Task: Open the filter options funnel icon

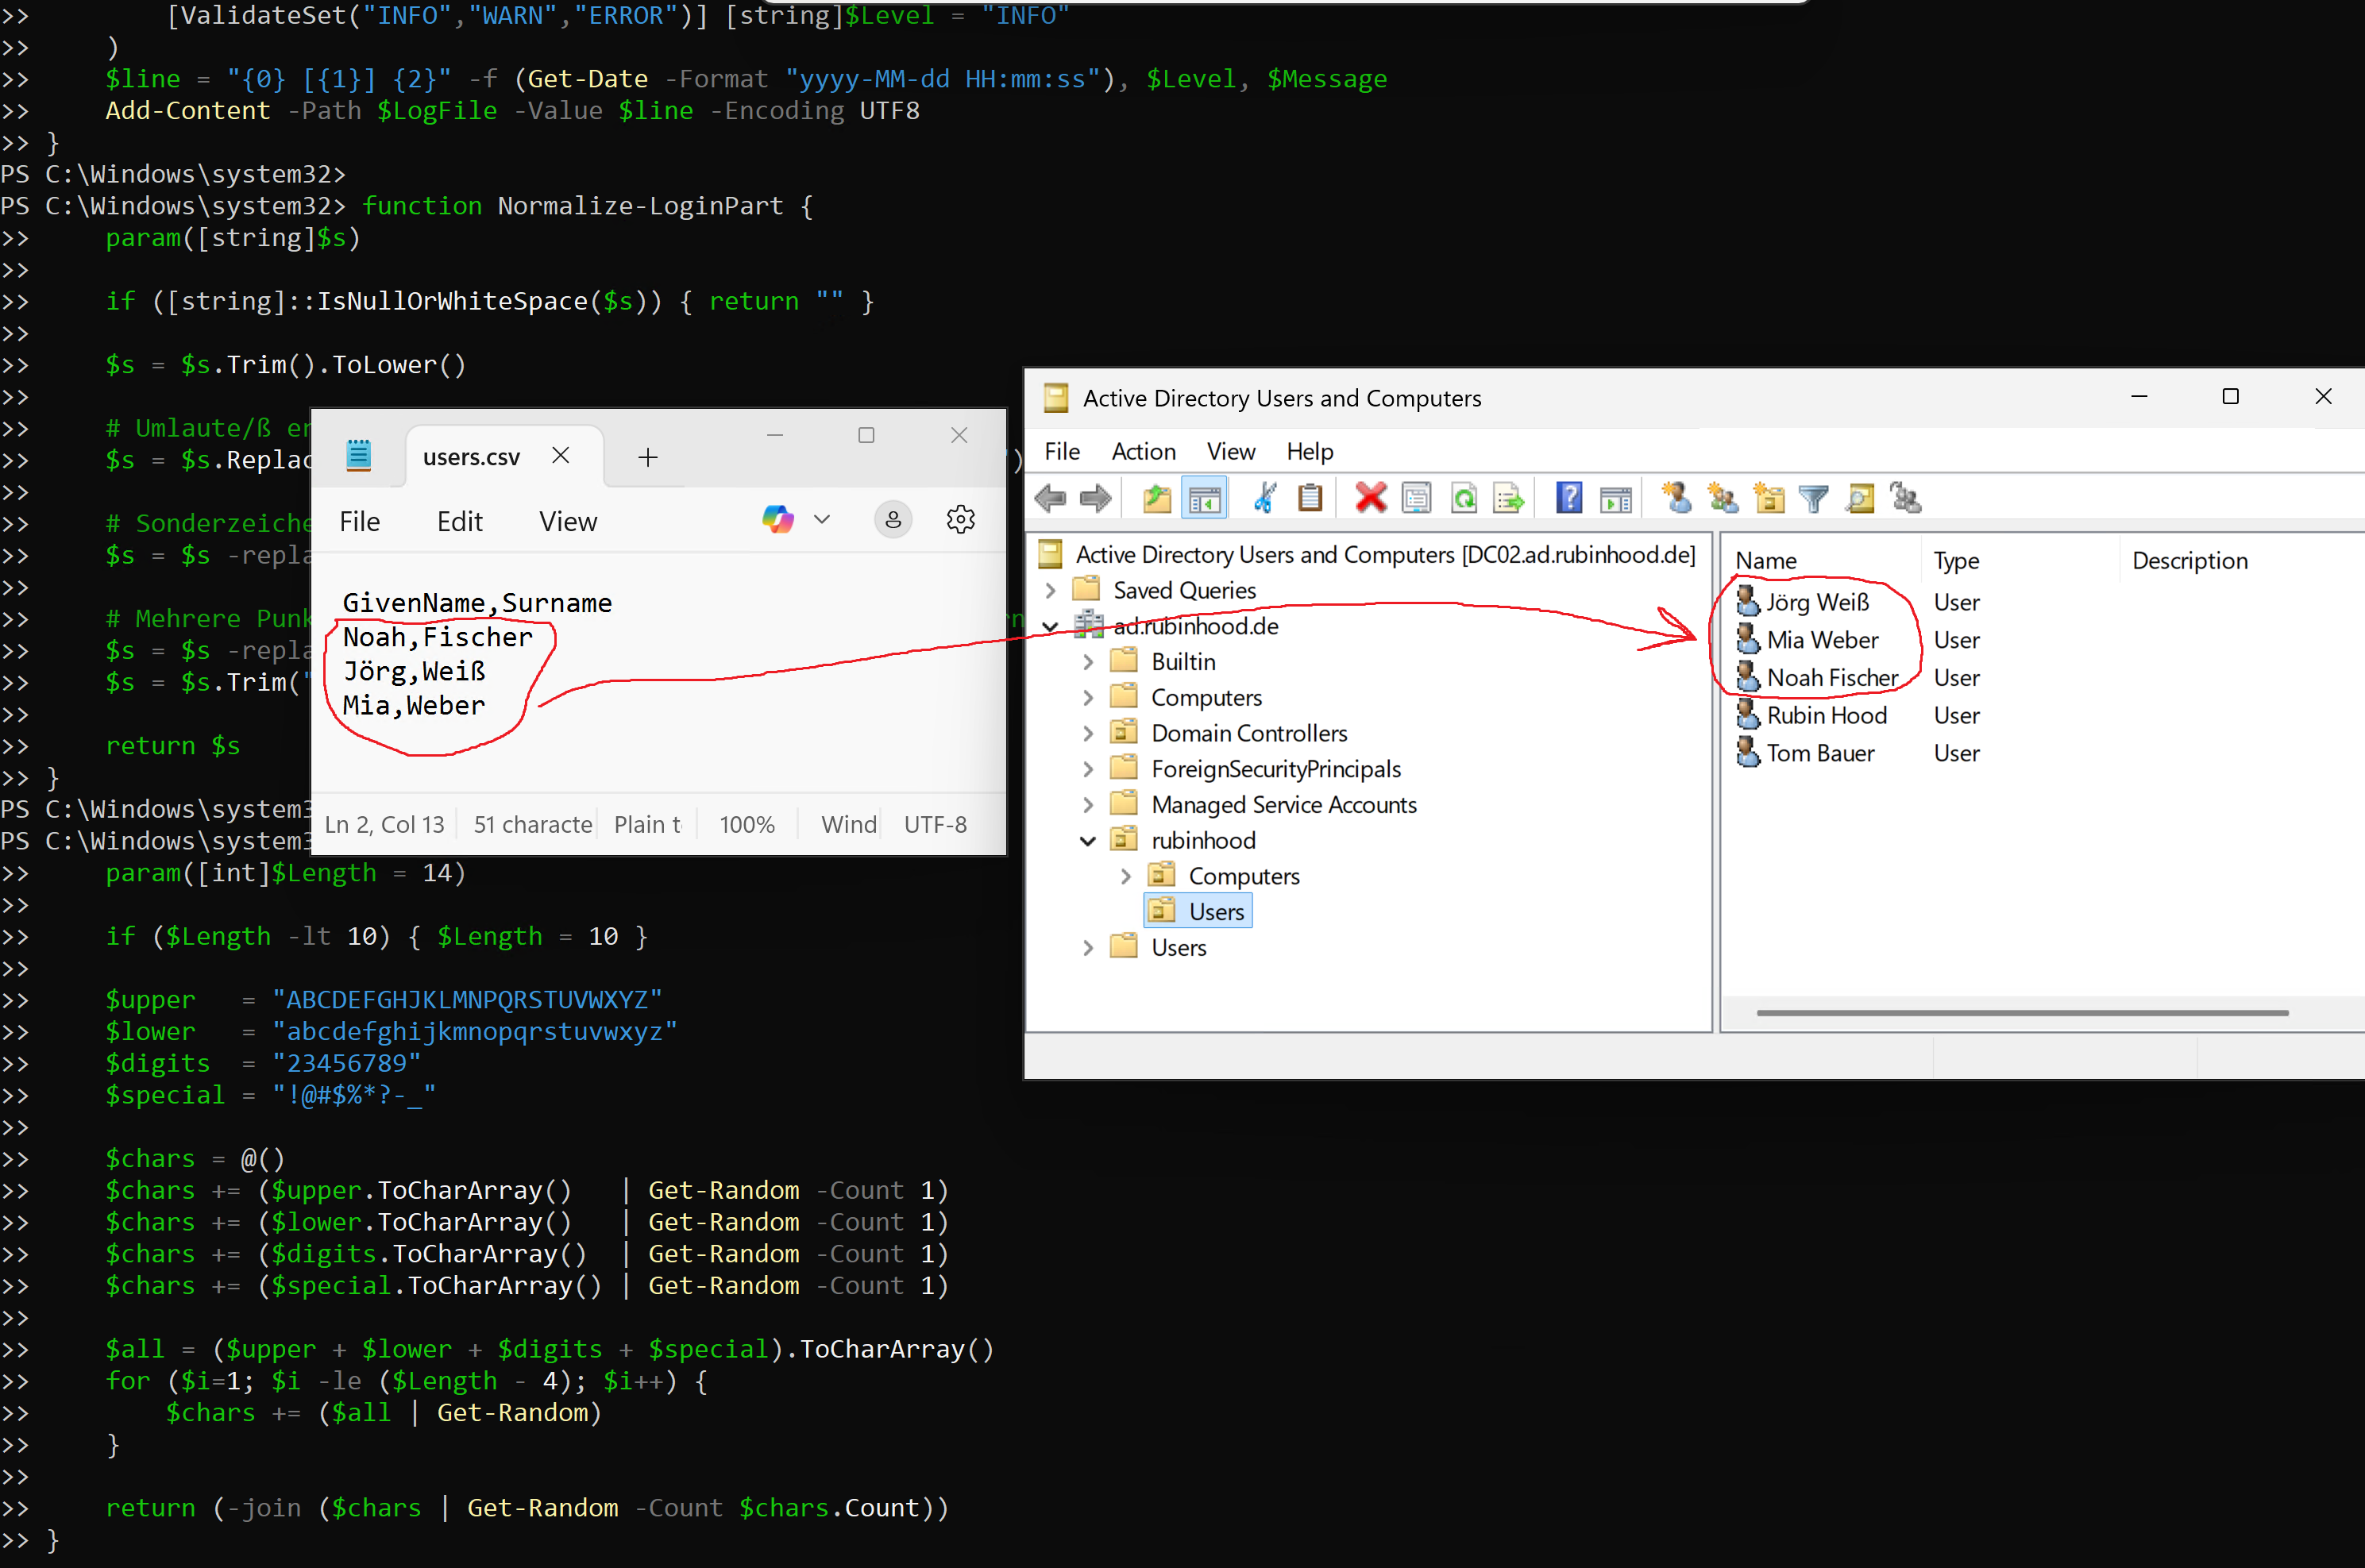Action: 1813,498
